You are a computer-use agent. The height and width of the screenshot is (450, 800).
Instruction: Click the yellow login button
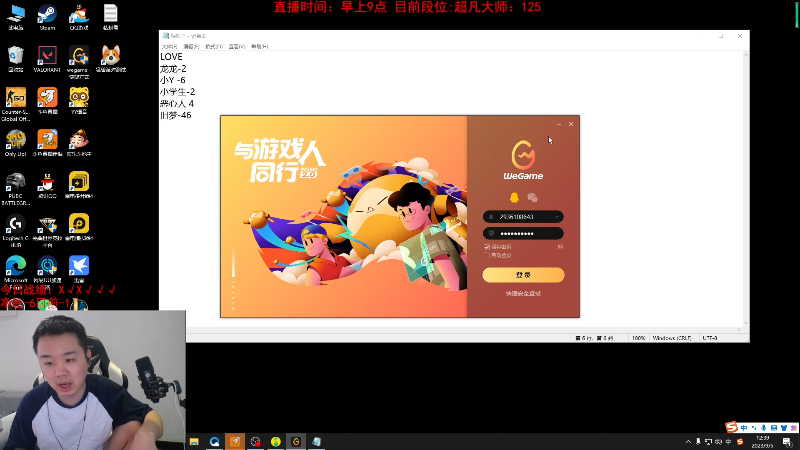pos(523,275)
